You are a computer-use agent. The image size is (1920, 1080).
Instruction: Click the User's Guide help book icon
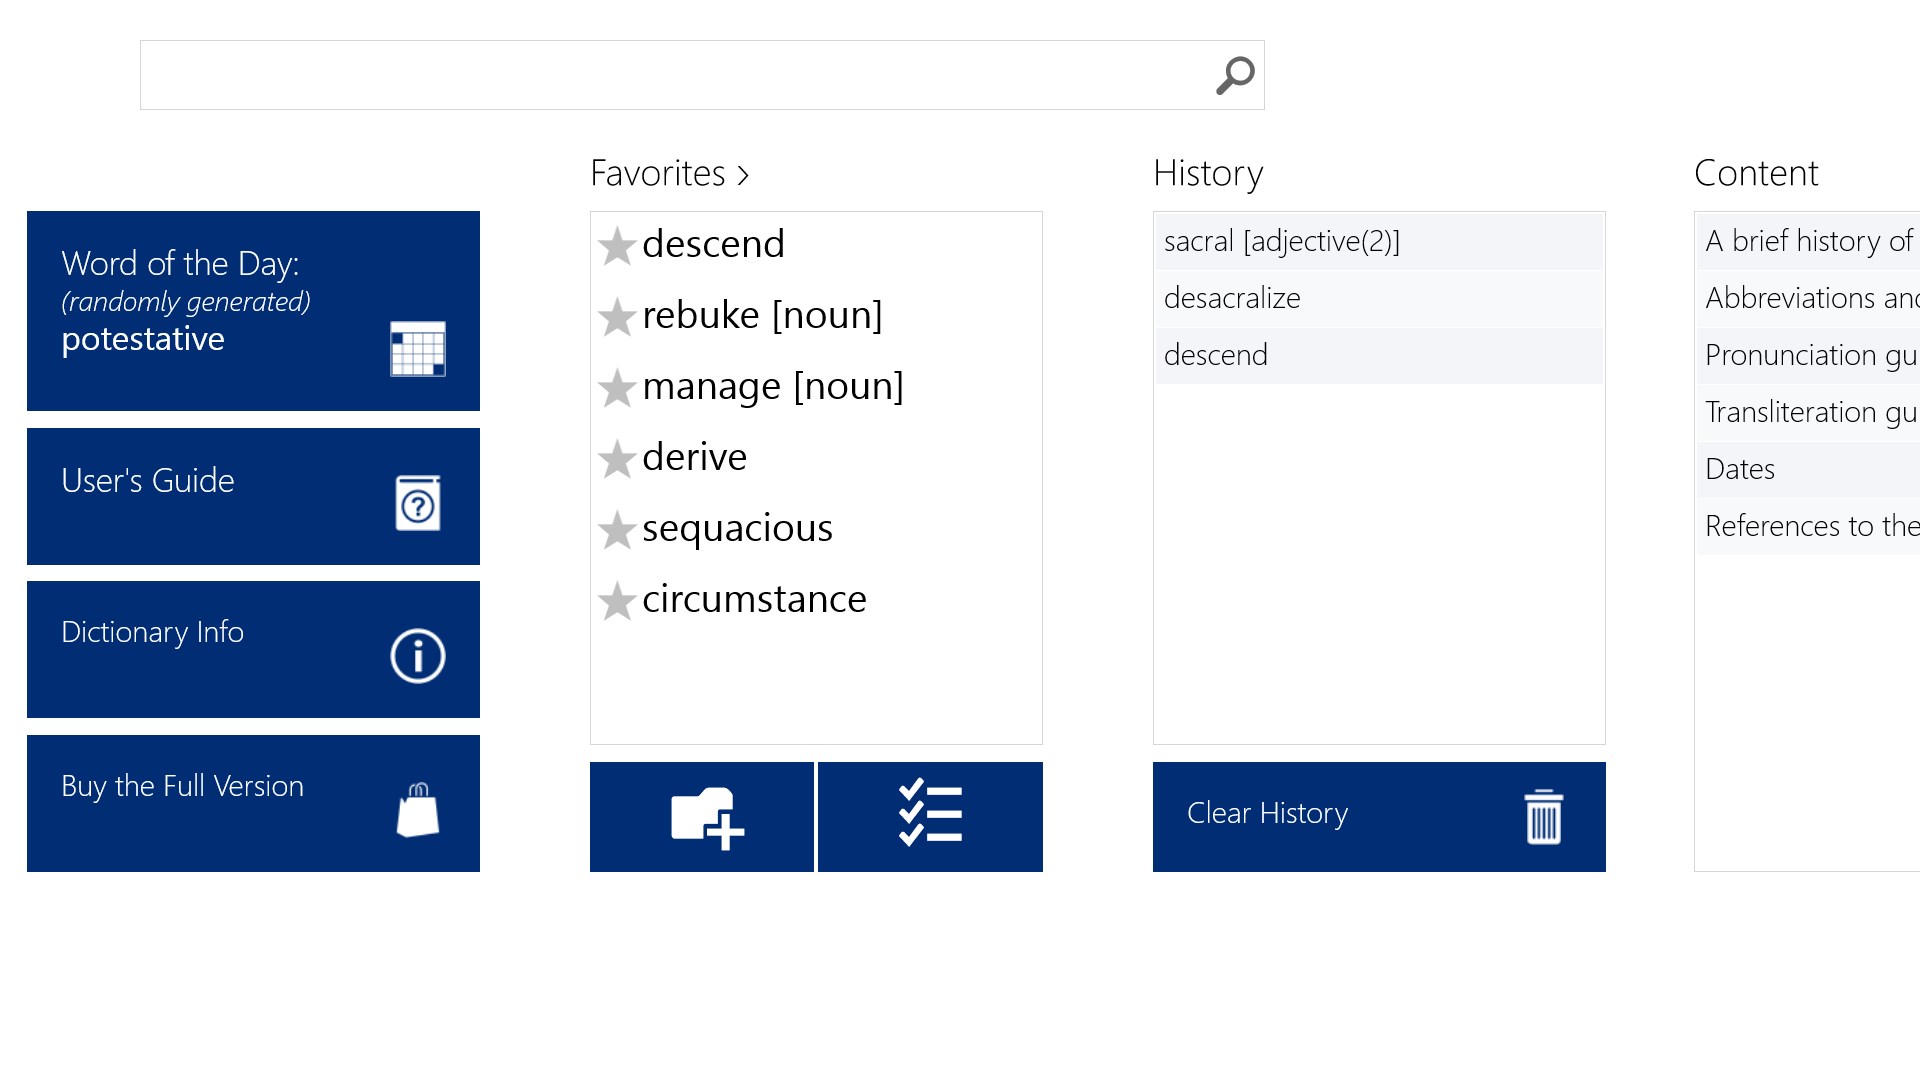pos(418,504)
